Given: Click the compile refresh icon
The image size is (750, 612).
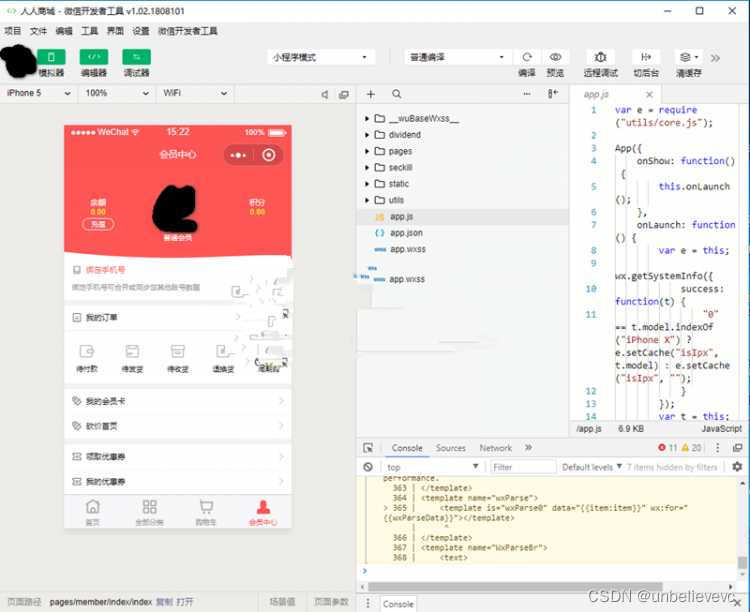Looking at the screenshot, I should point(527,57).
